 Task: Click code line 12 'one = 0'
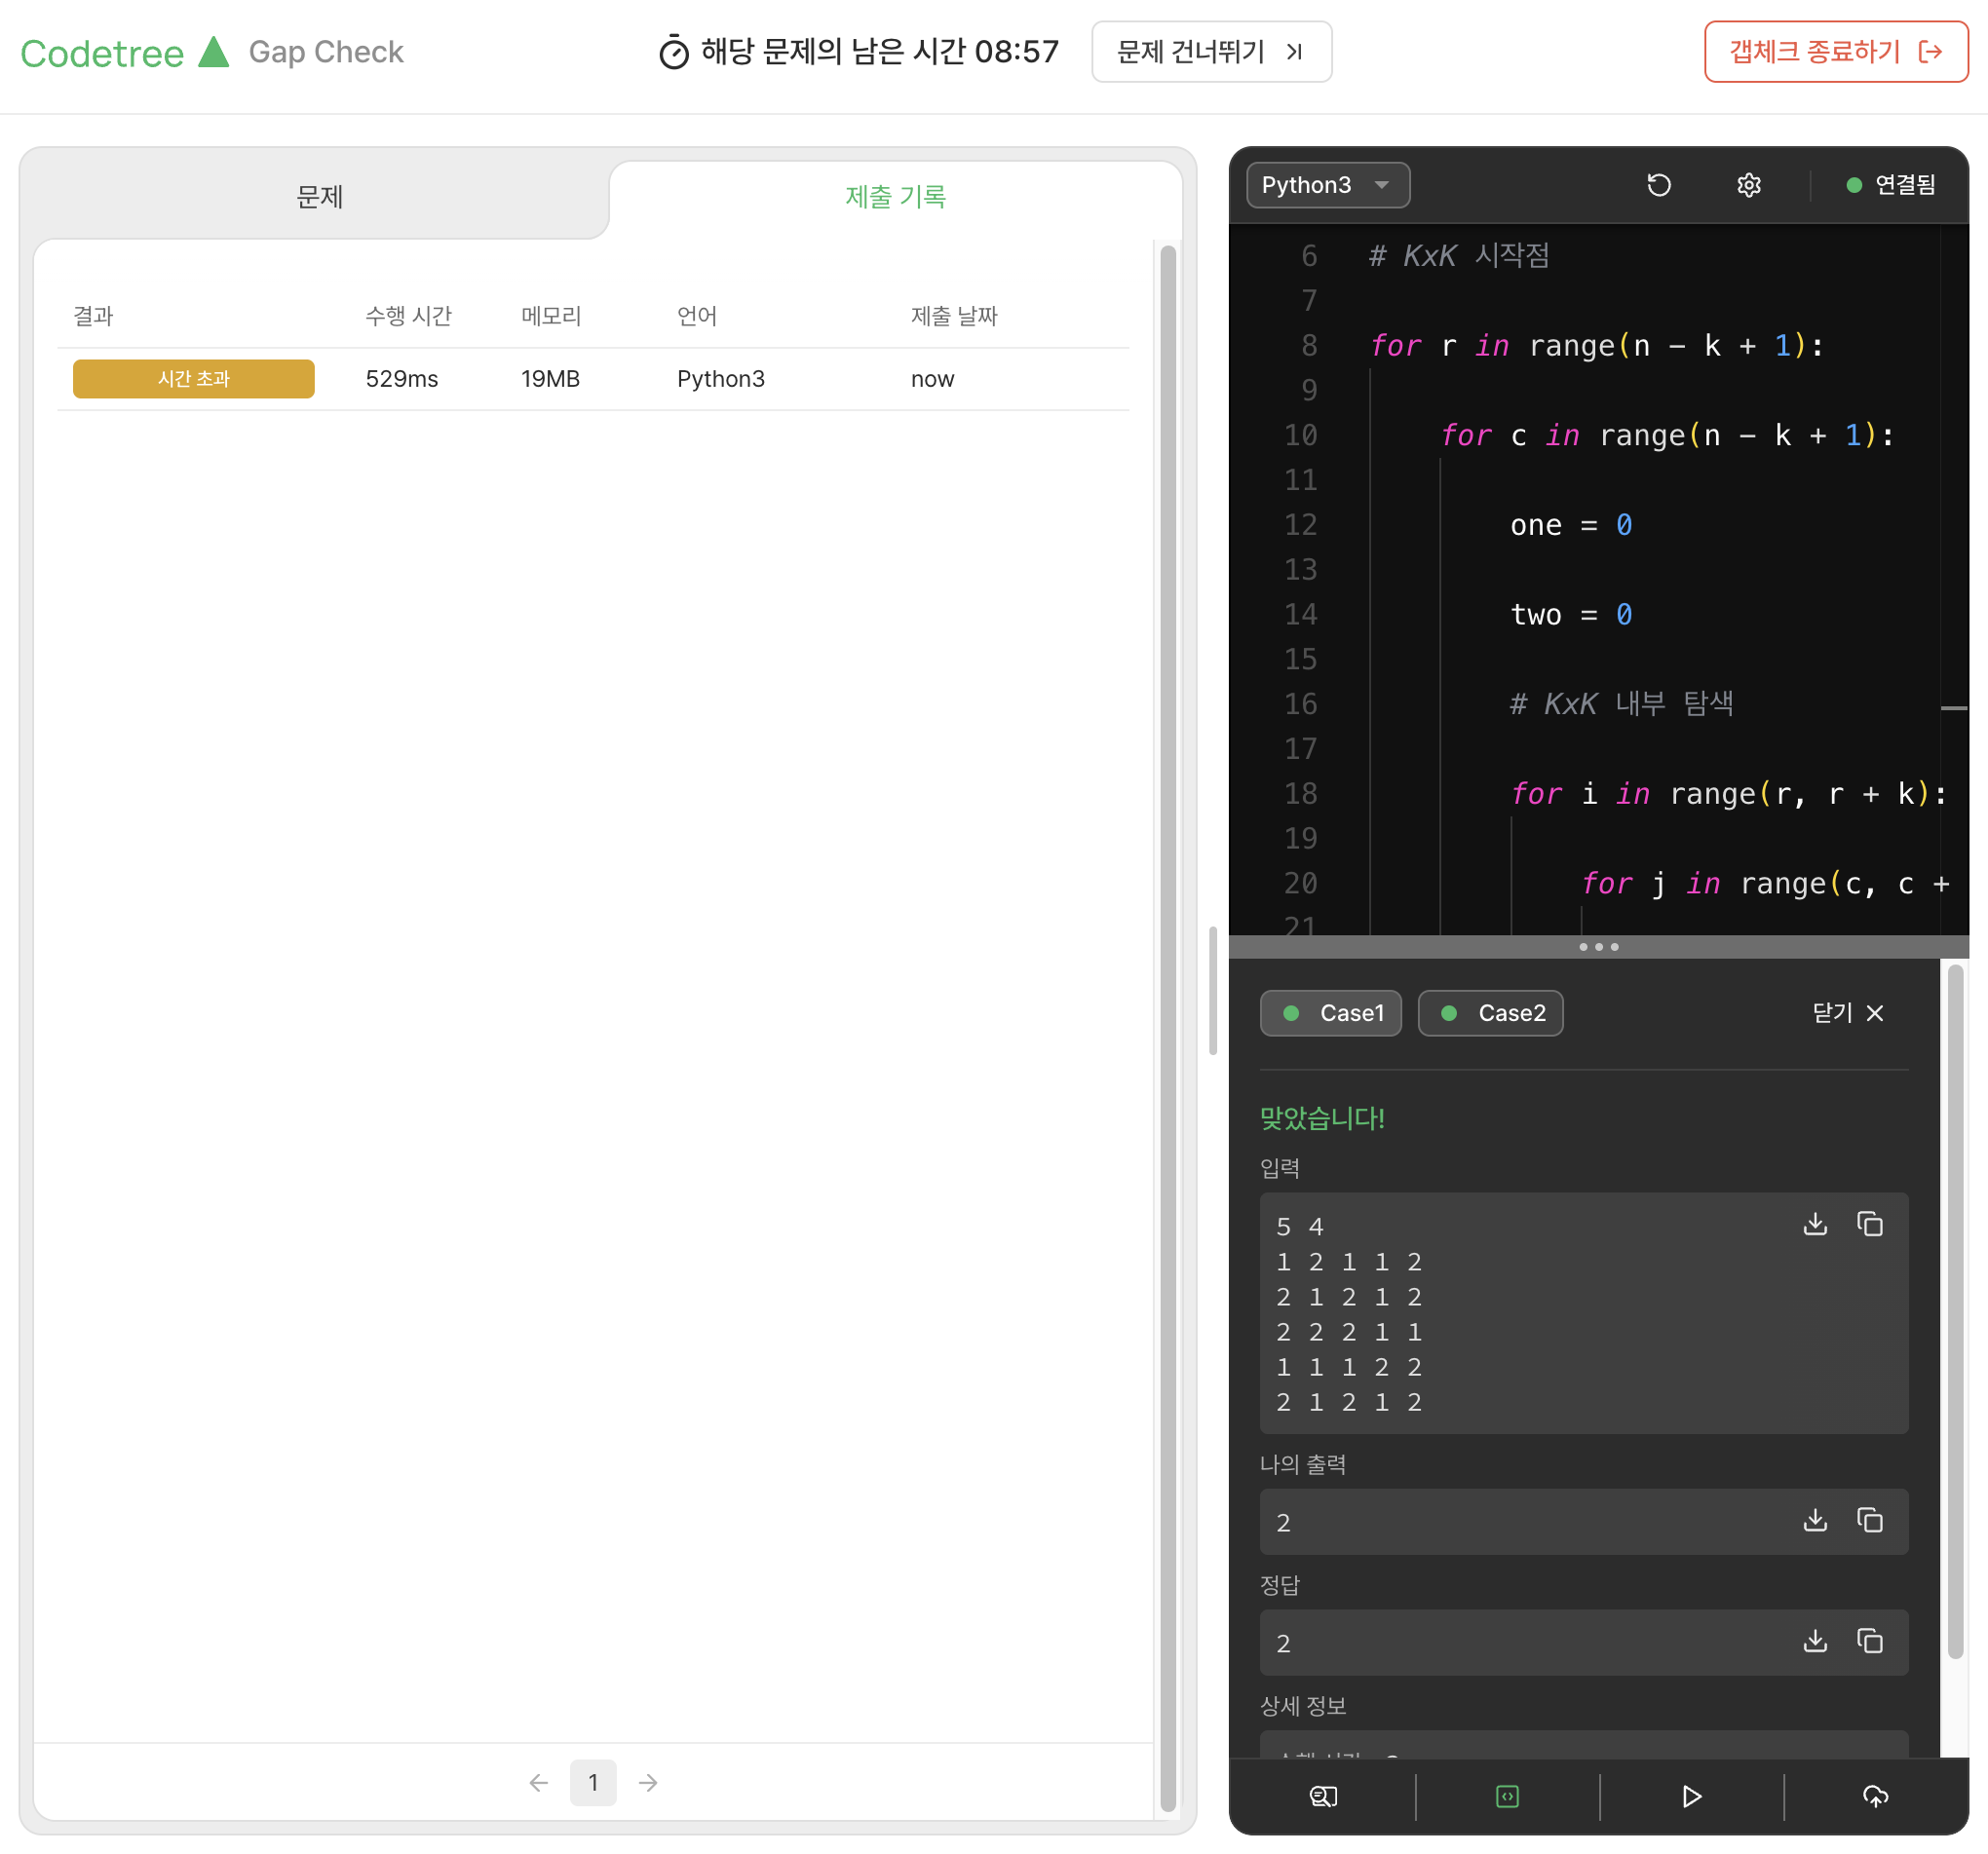(x=1571, y=525)
